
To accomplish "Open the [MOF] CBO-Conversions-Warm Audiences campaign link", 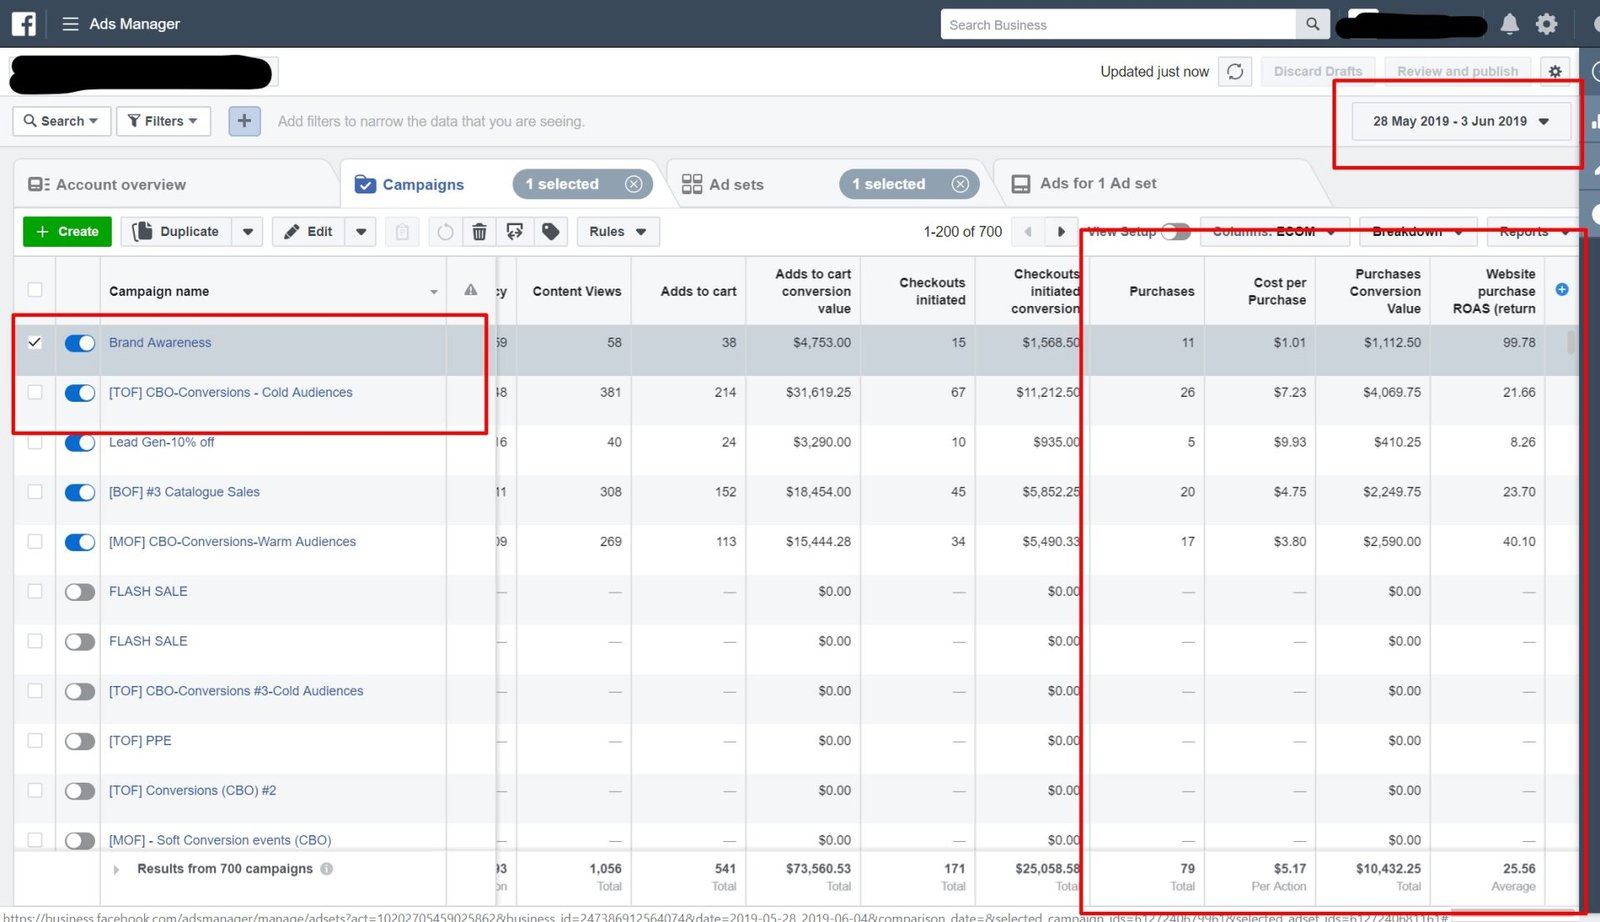I will (x=232, y=542).
